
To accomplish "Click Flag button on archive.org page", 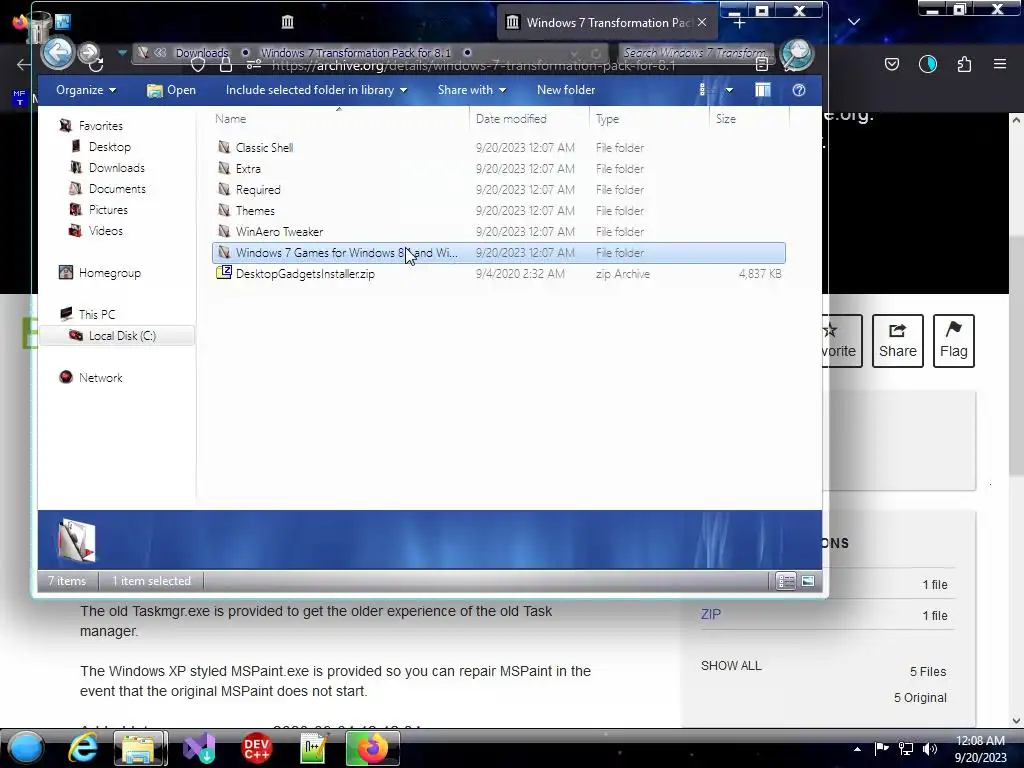I will click(x=953, y=341).
